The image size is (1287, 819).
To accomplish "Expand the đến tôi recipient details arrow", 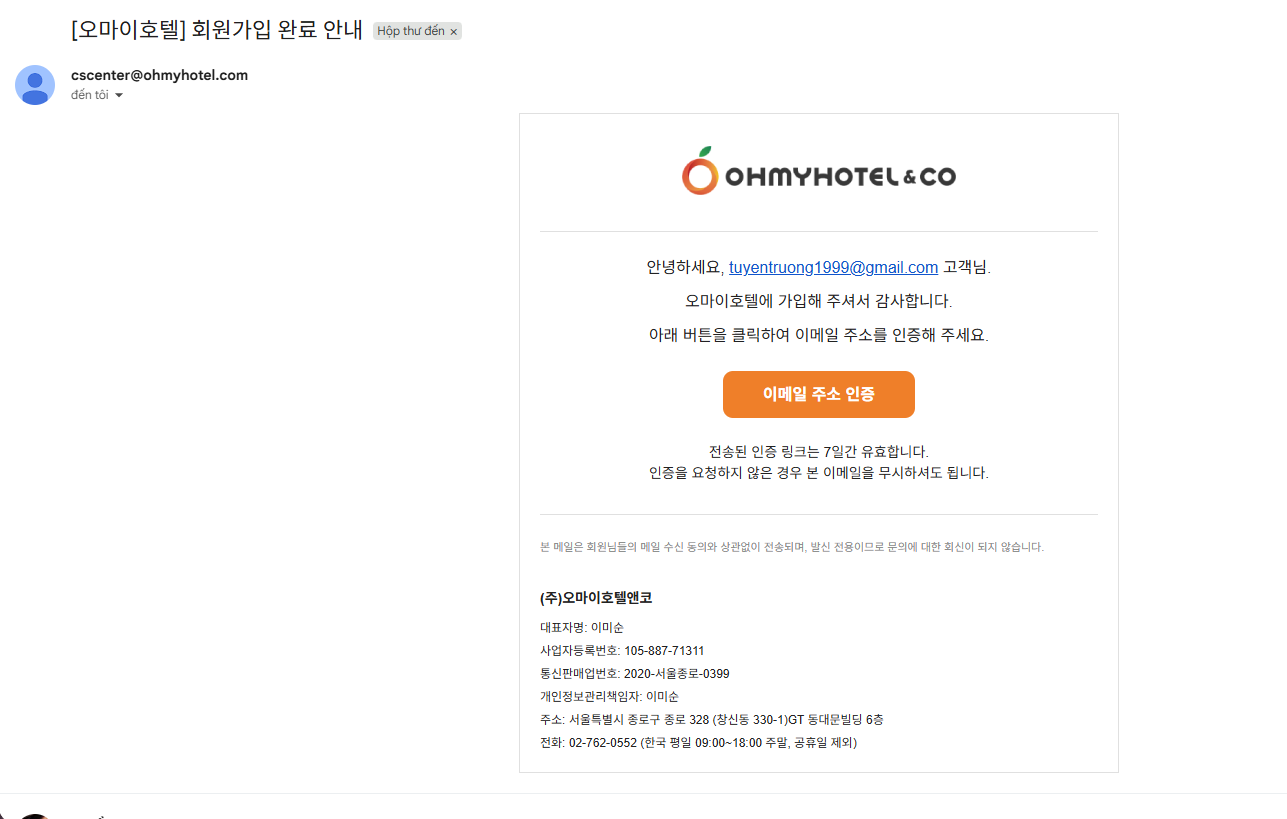I will coord(119,95).
